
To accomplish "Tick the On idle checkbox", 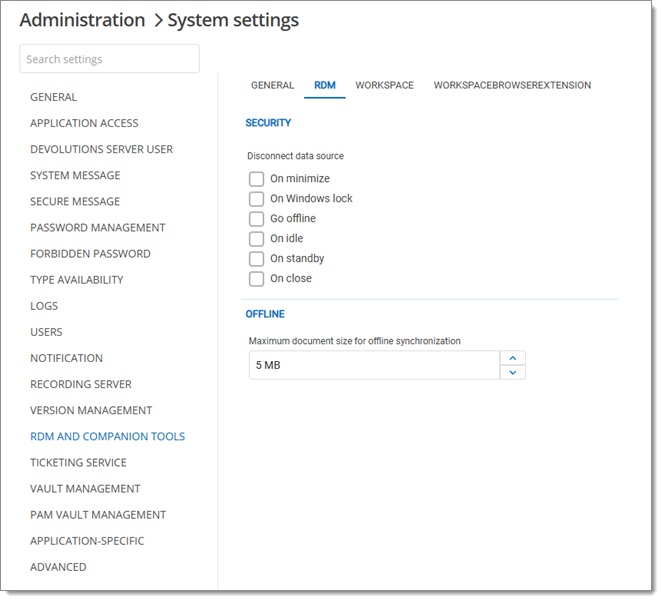I will 257,239.
